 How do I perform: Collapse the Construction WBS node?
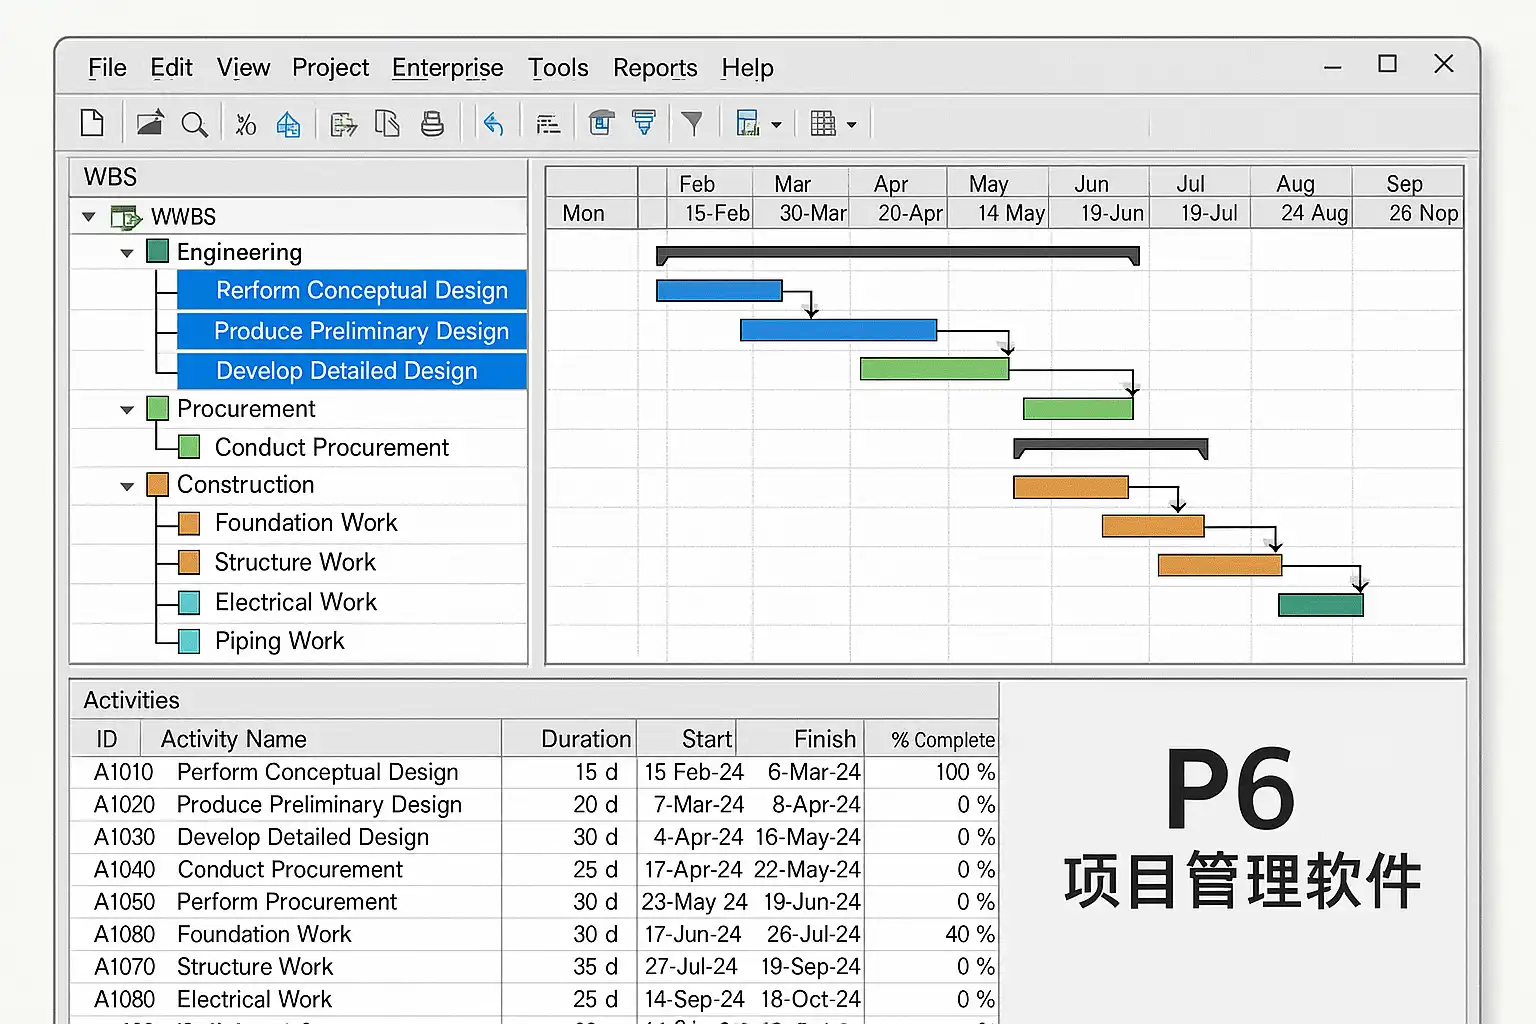127,486
